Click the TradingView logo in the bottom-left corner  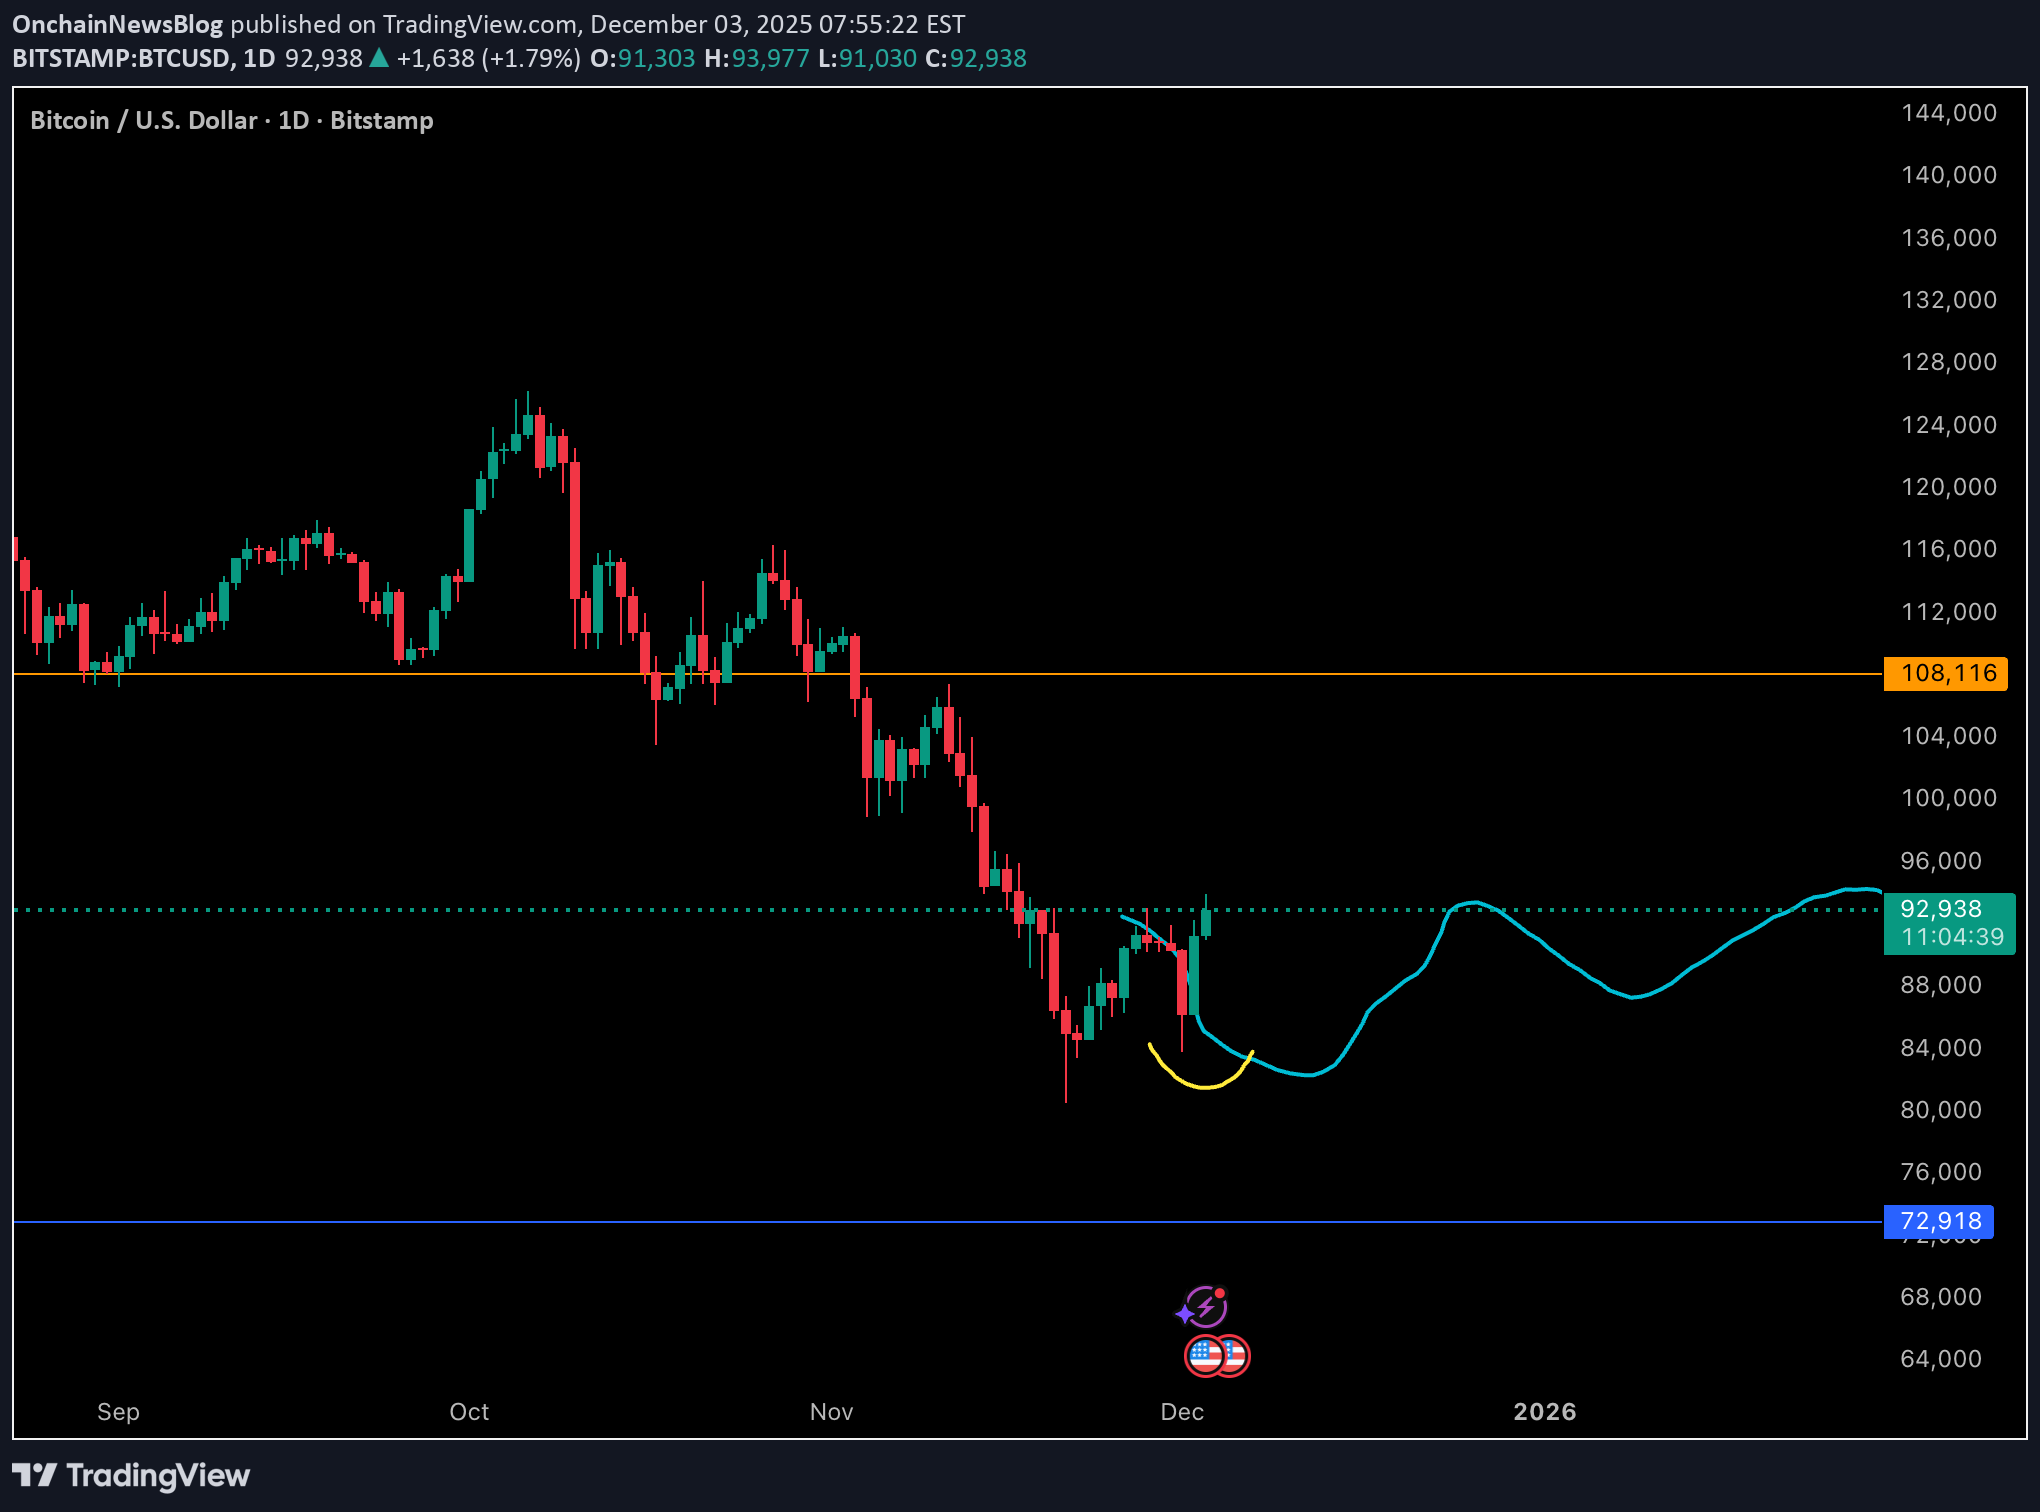[36, 1475]
